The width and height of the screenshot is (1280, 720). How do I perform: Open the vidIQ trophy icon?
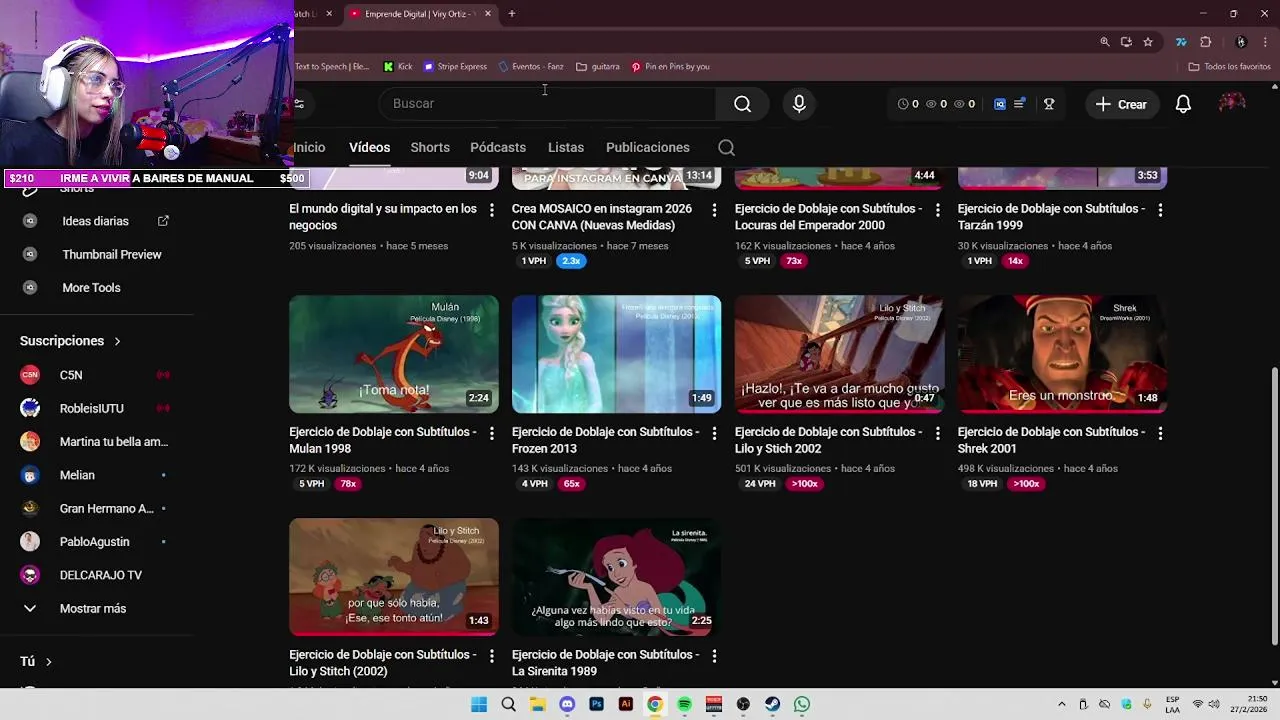[1049, 104]
